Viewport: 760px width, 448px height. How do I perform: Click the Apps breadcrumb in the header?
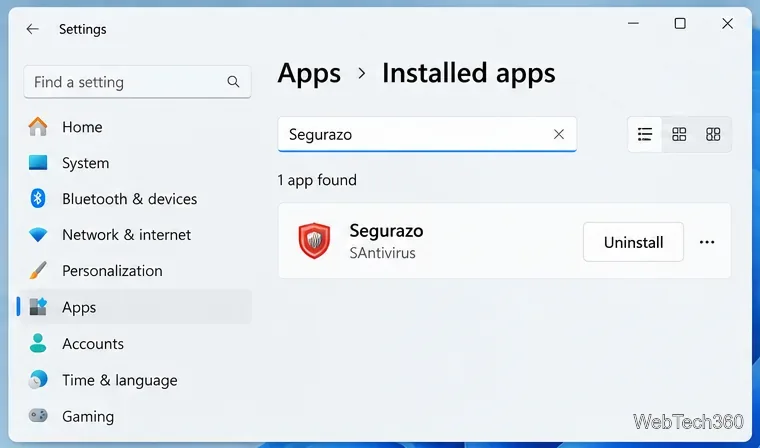(x=309, y=73)
